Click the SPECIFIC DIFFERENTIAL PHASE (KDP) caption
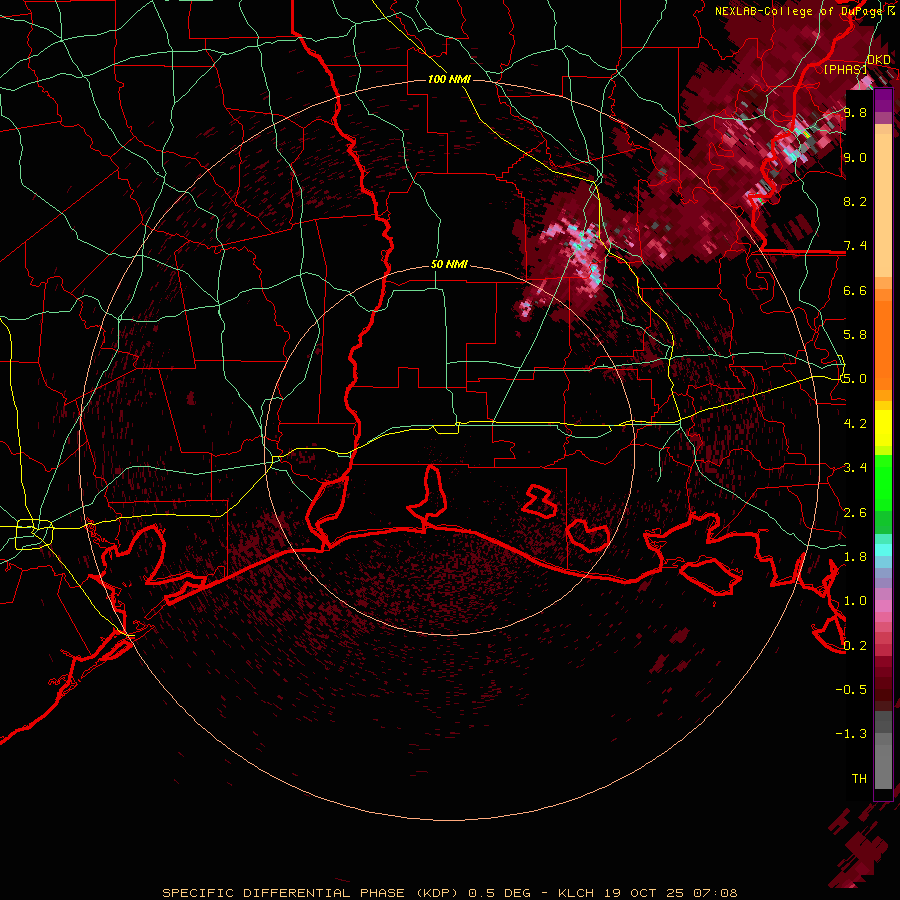This screenshot has width=900, height=900. 312,893
